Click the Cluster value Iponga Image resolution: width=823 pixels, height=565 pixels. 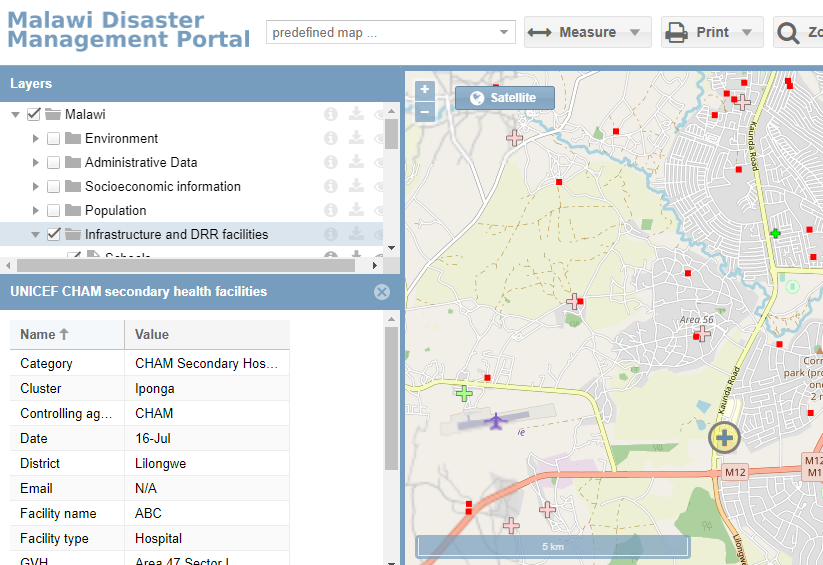[155, 389]
